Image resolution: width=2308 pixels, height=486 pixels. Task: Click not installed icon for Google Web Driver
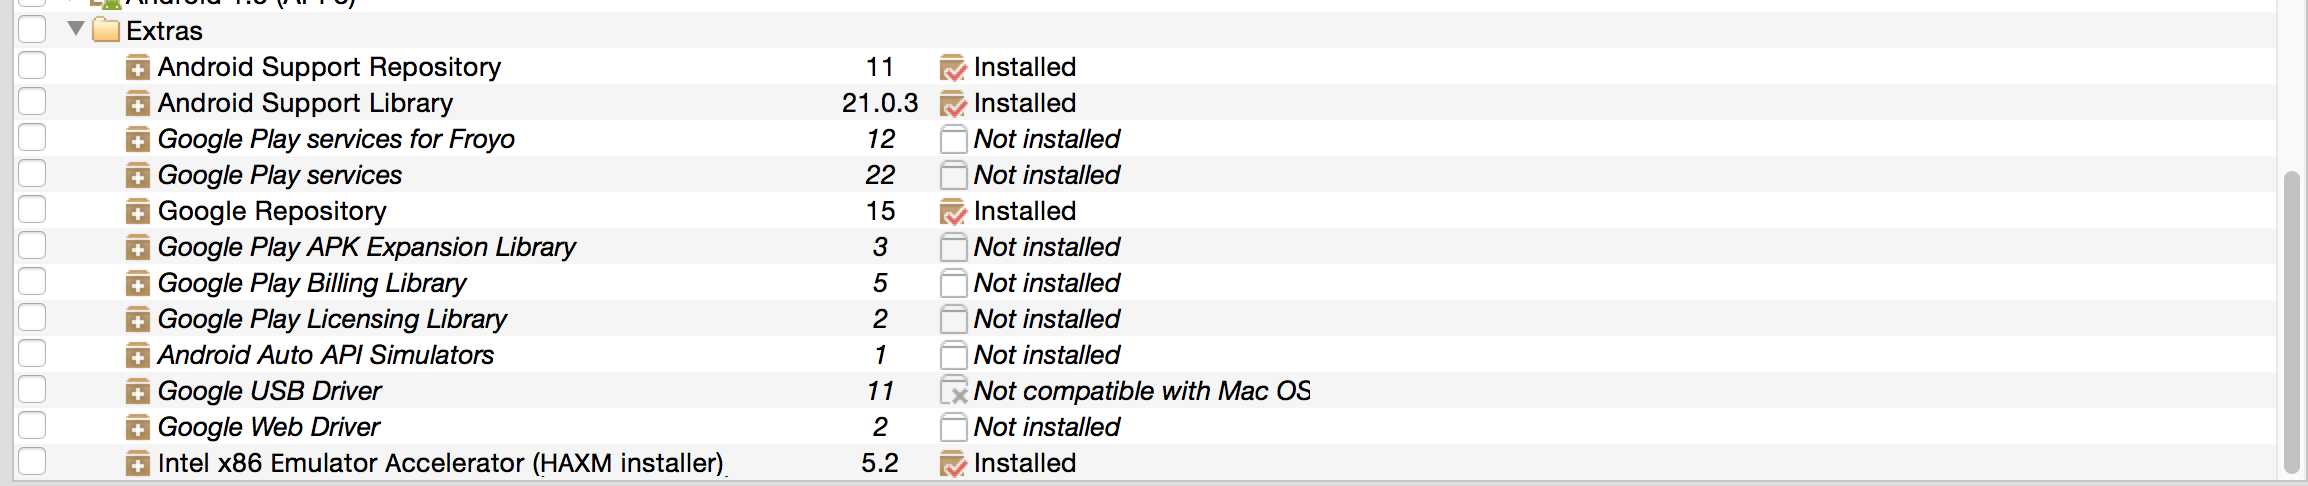[x=954, y=428]
